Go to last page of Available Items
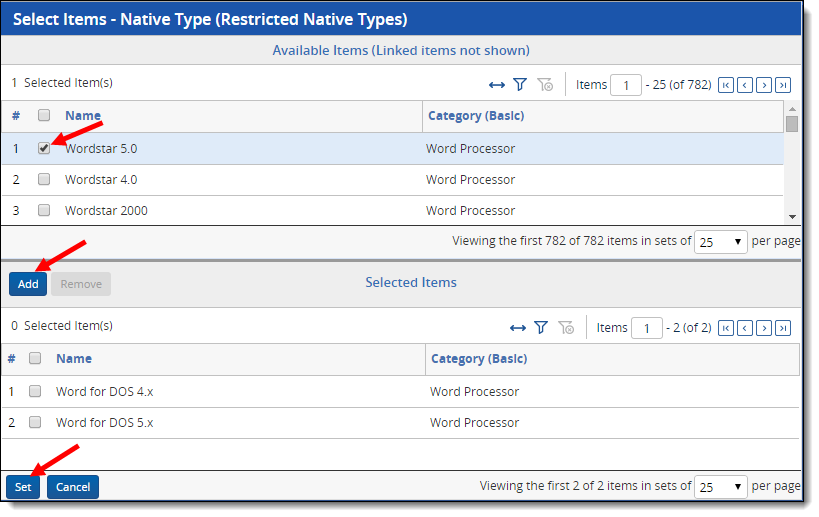Screen dimensions: 819x517 [783, 85]
